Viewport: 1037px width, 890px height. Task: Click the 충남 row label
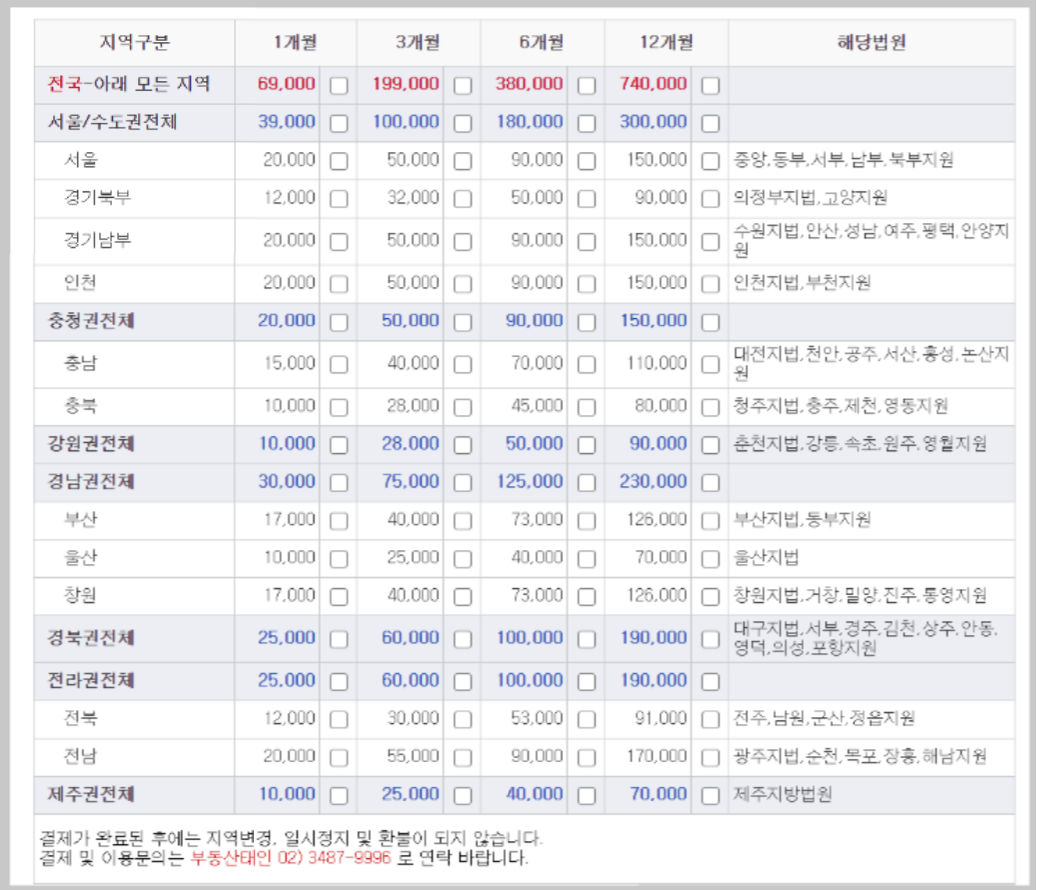click(x=80, y=363)
